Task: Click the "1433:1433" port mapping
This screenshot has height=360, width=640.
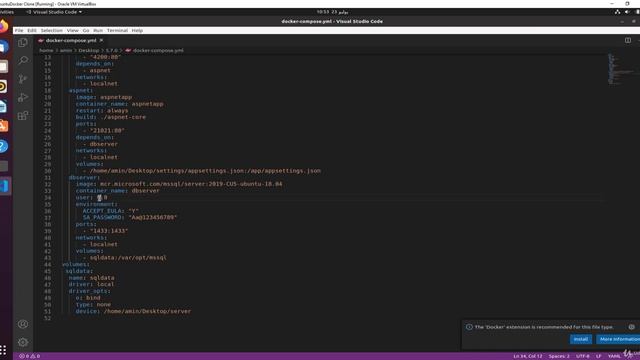Action: 109,231
